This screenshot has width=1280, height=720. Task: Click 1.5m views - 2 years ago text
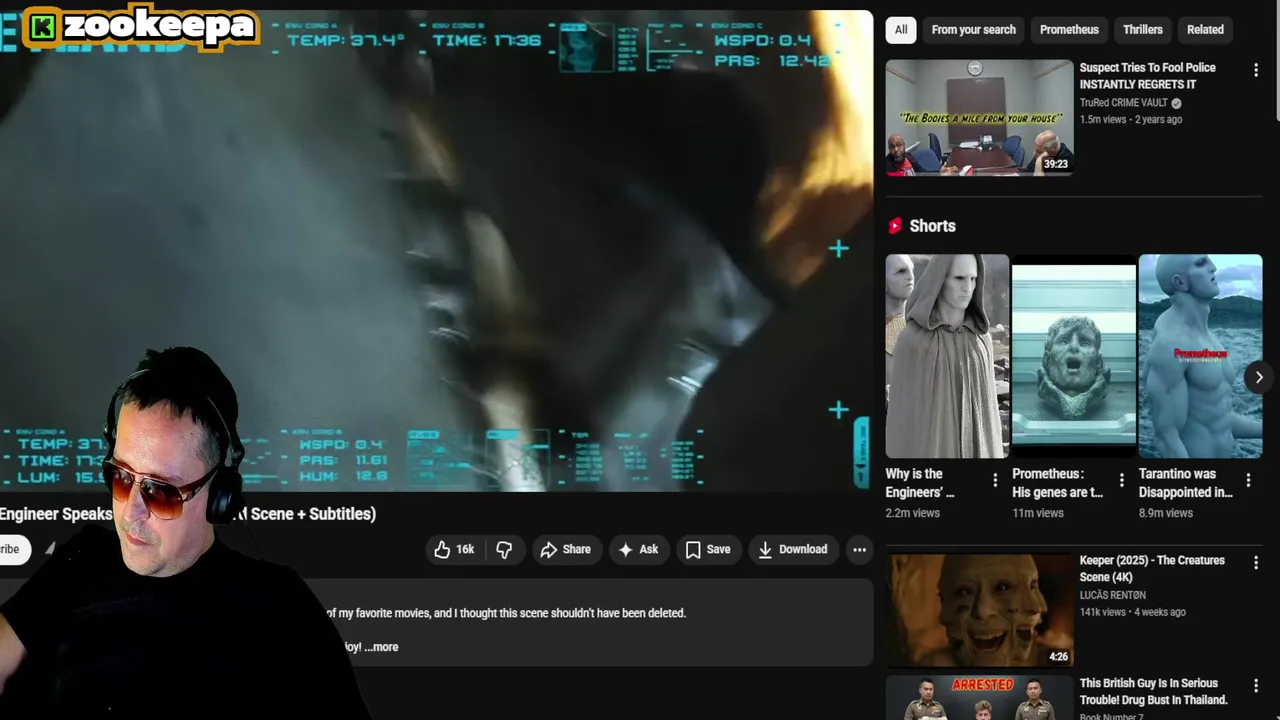point(1131,119)
